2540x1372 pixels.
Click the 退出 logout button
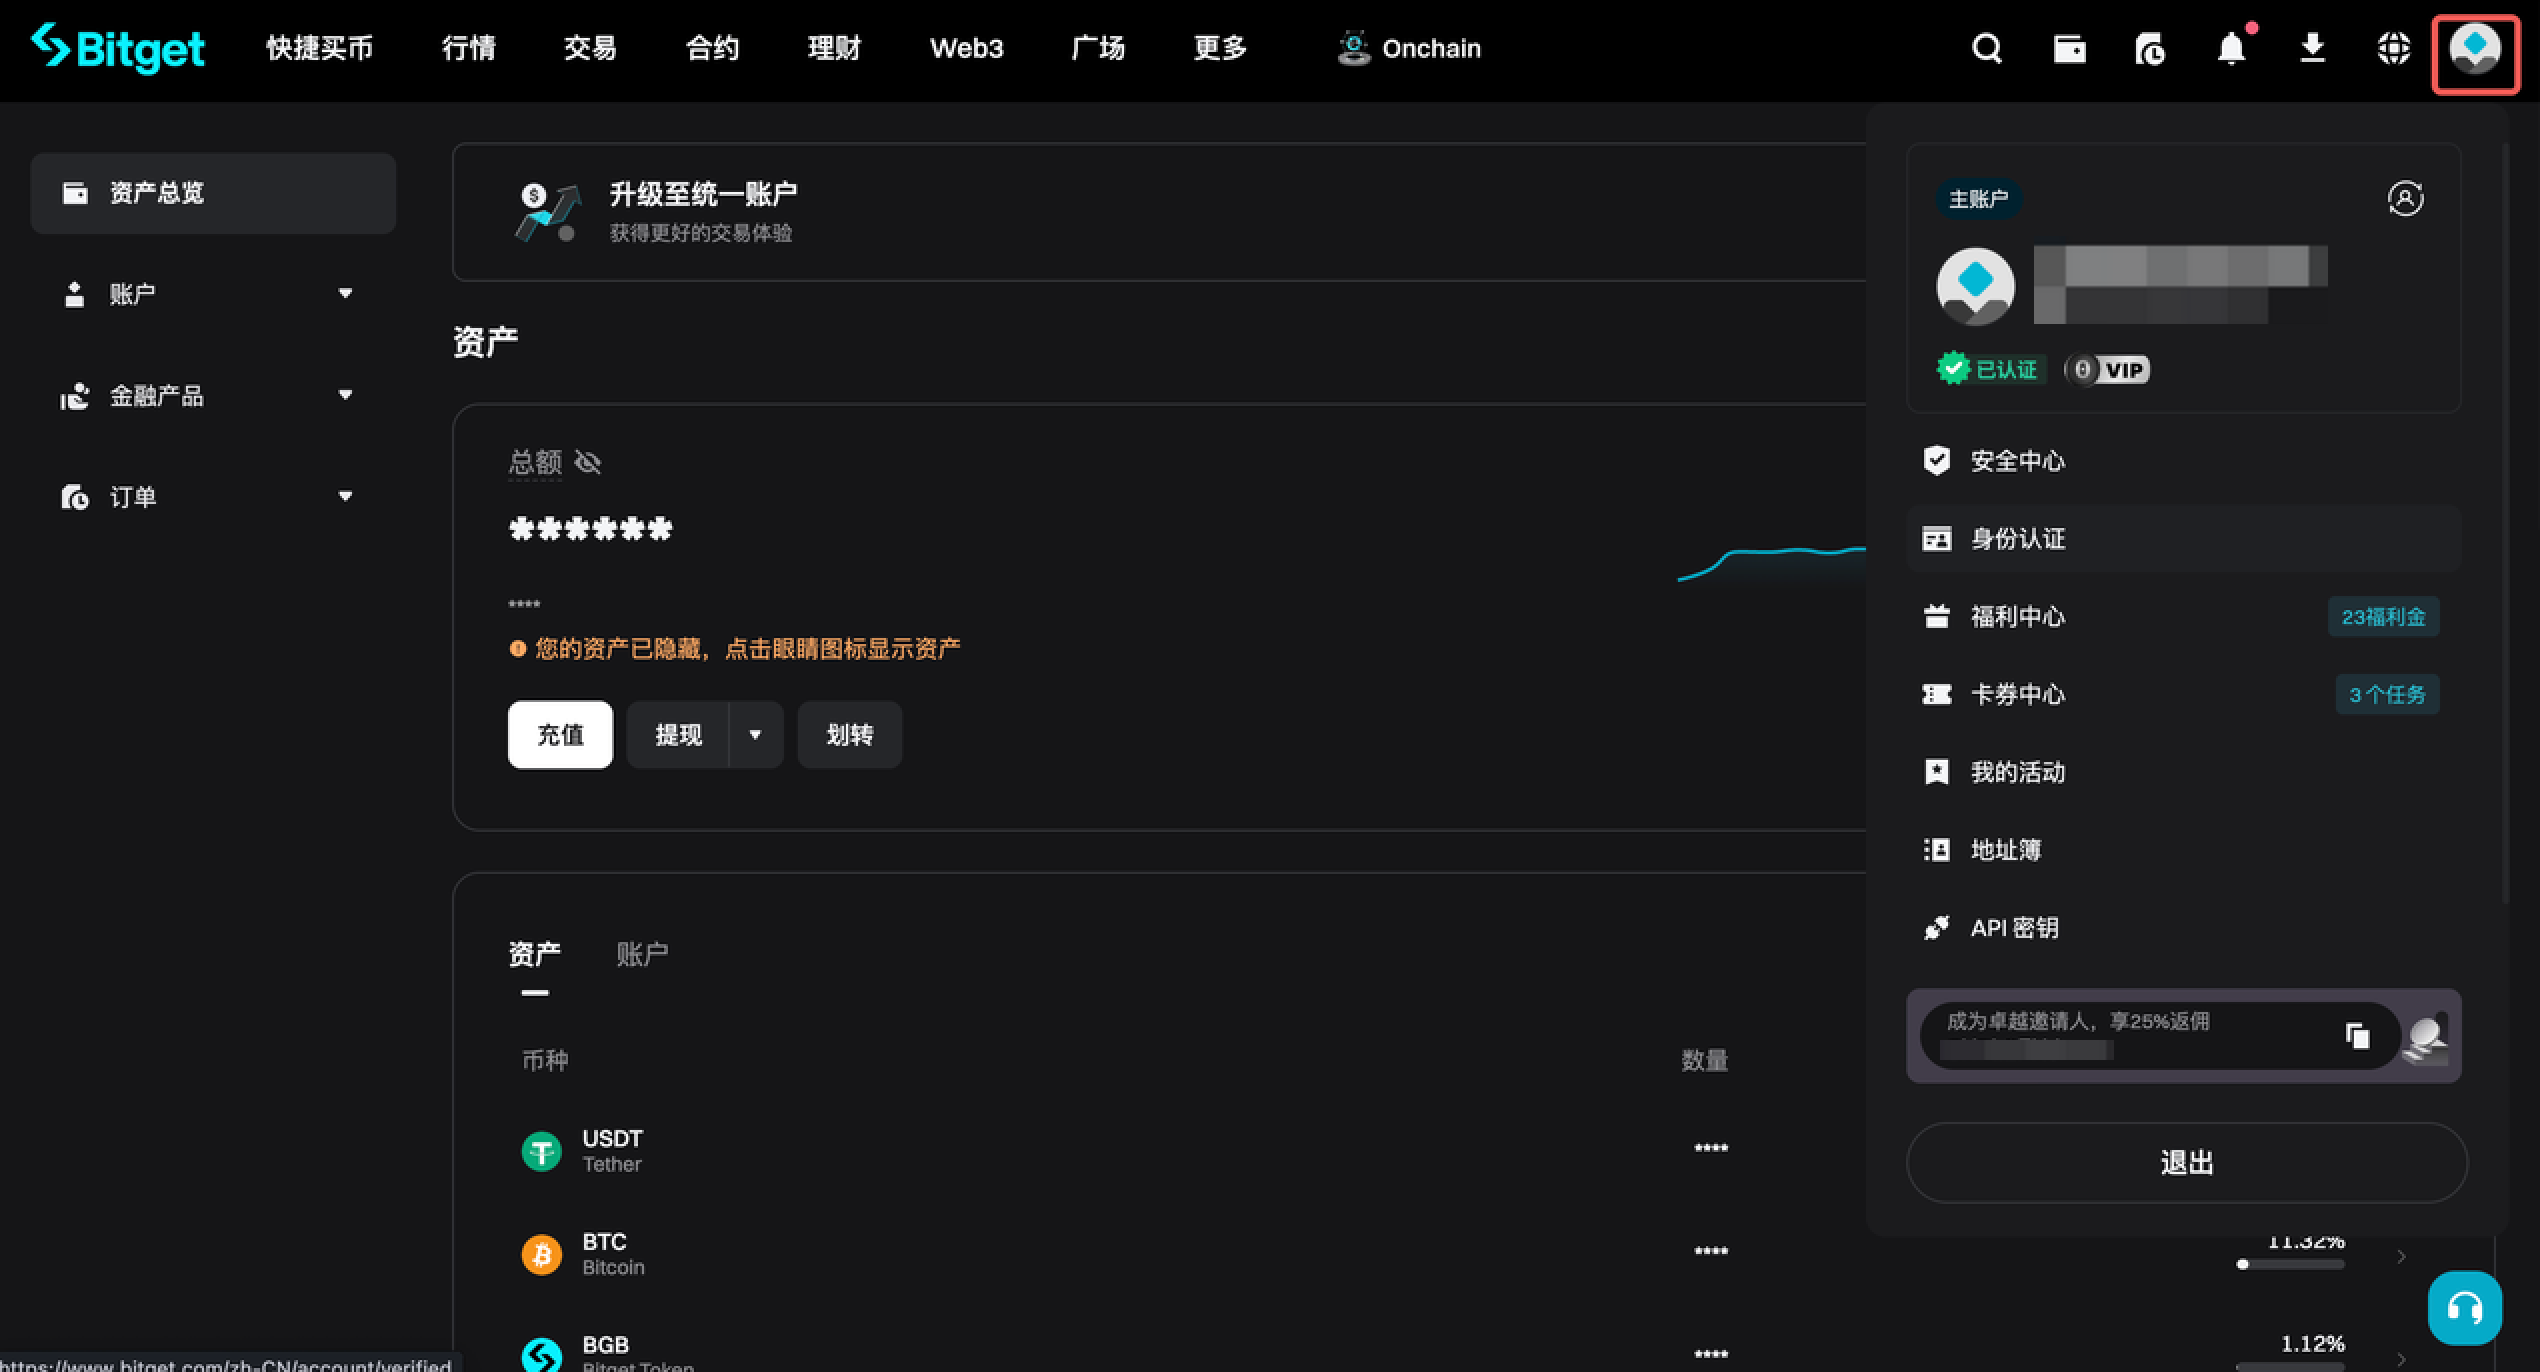tap(2186, 1162)
